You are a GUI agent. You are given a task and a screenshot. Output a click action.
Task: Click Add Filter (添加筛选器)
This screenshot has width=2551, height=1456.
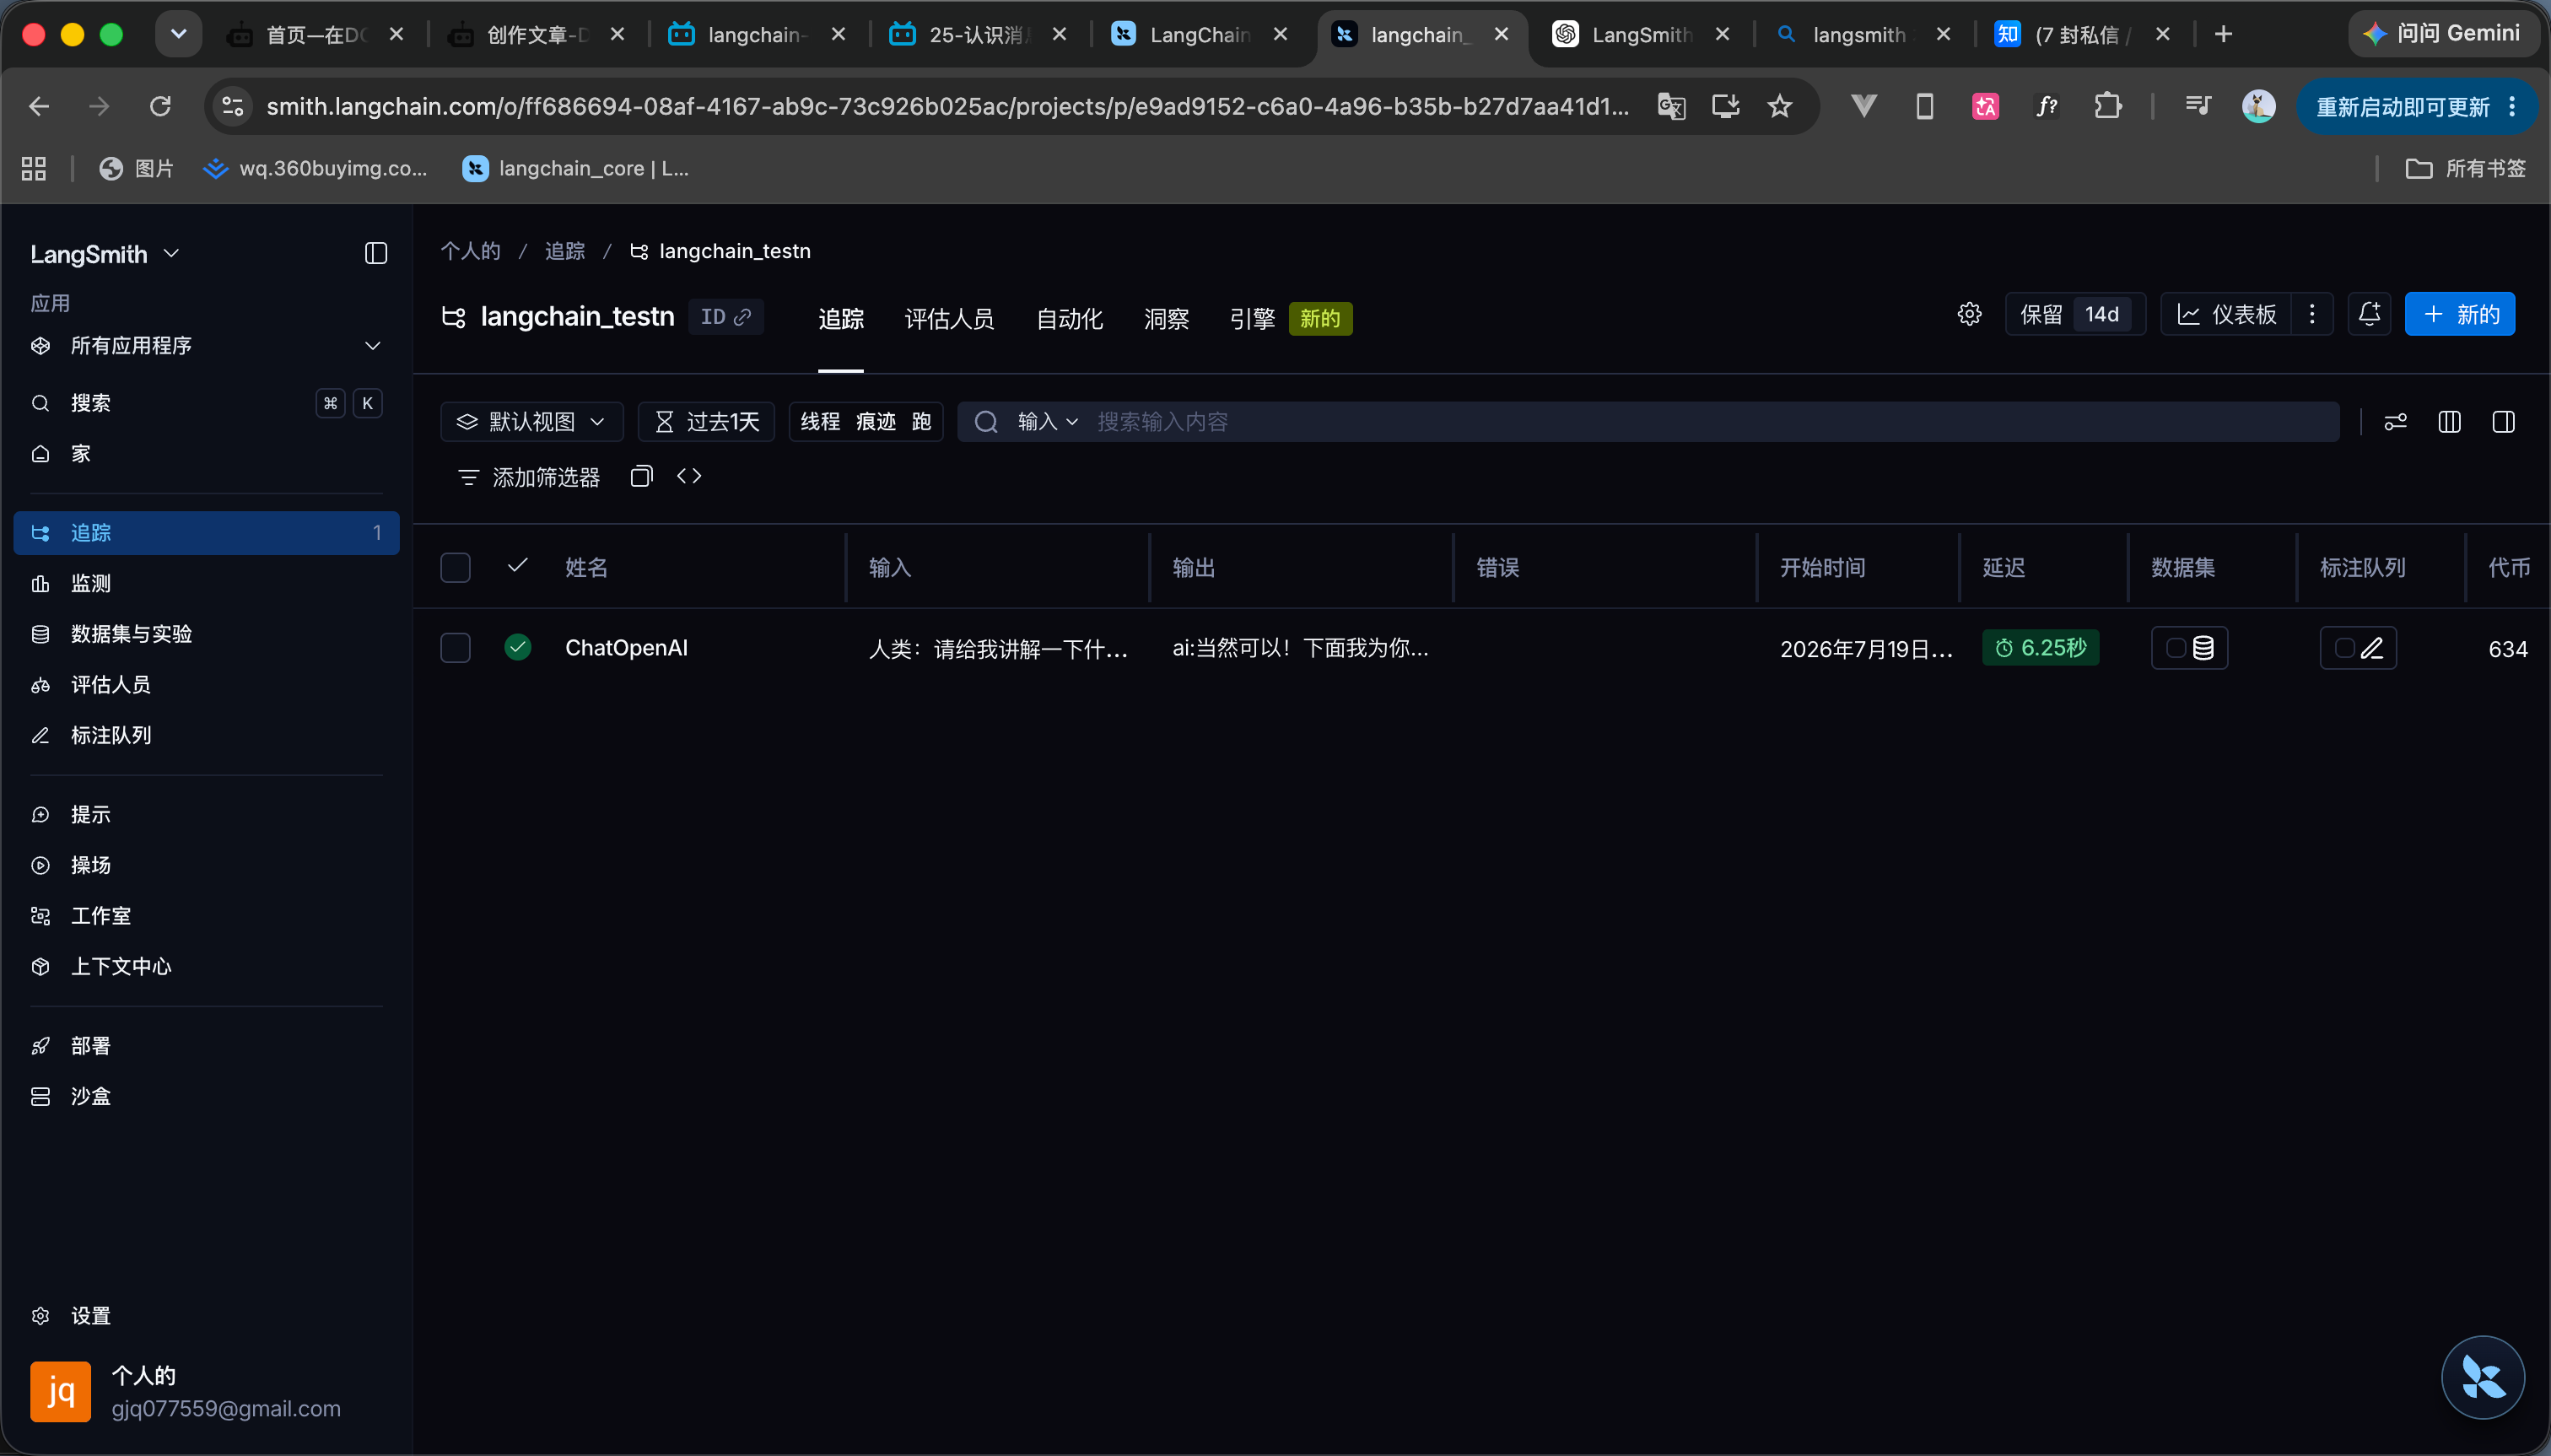(528, 477)
